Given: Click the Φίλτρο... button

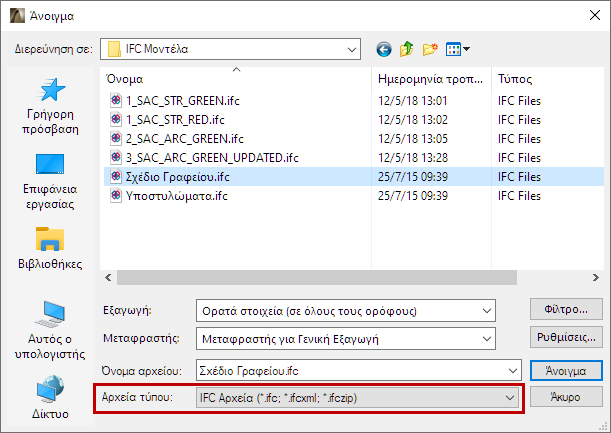Looking at the screenshot, I should 566,308.
